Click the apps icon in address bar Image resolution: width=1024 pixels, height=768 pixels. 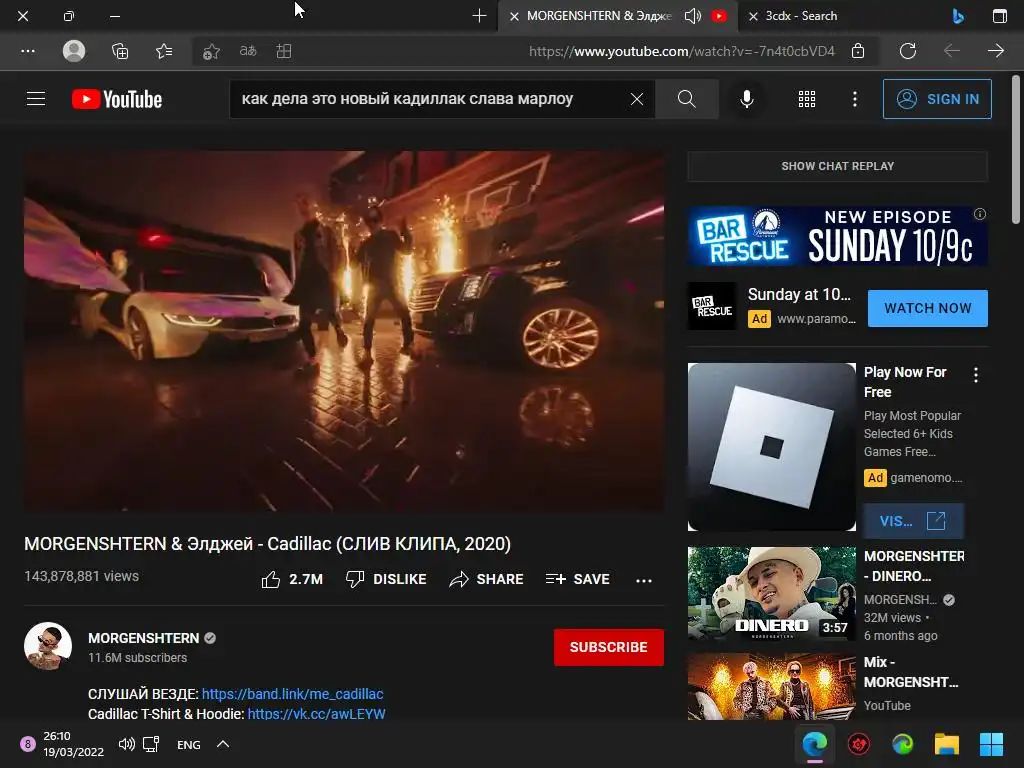click(x=283, y=51)
